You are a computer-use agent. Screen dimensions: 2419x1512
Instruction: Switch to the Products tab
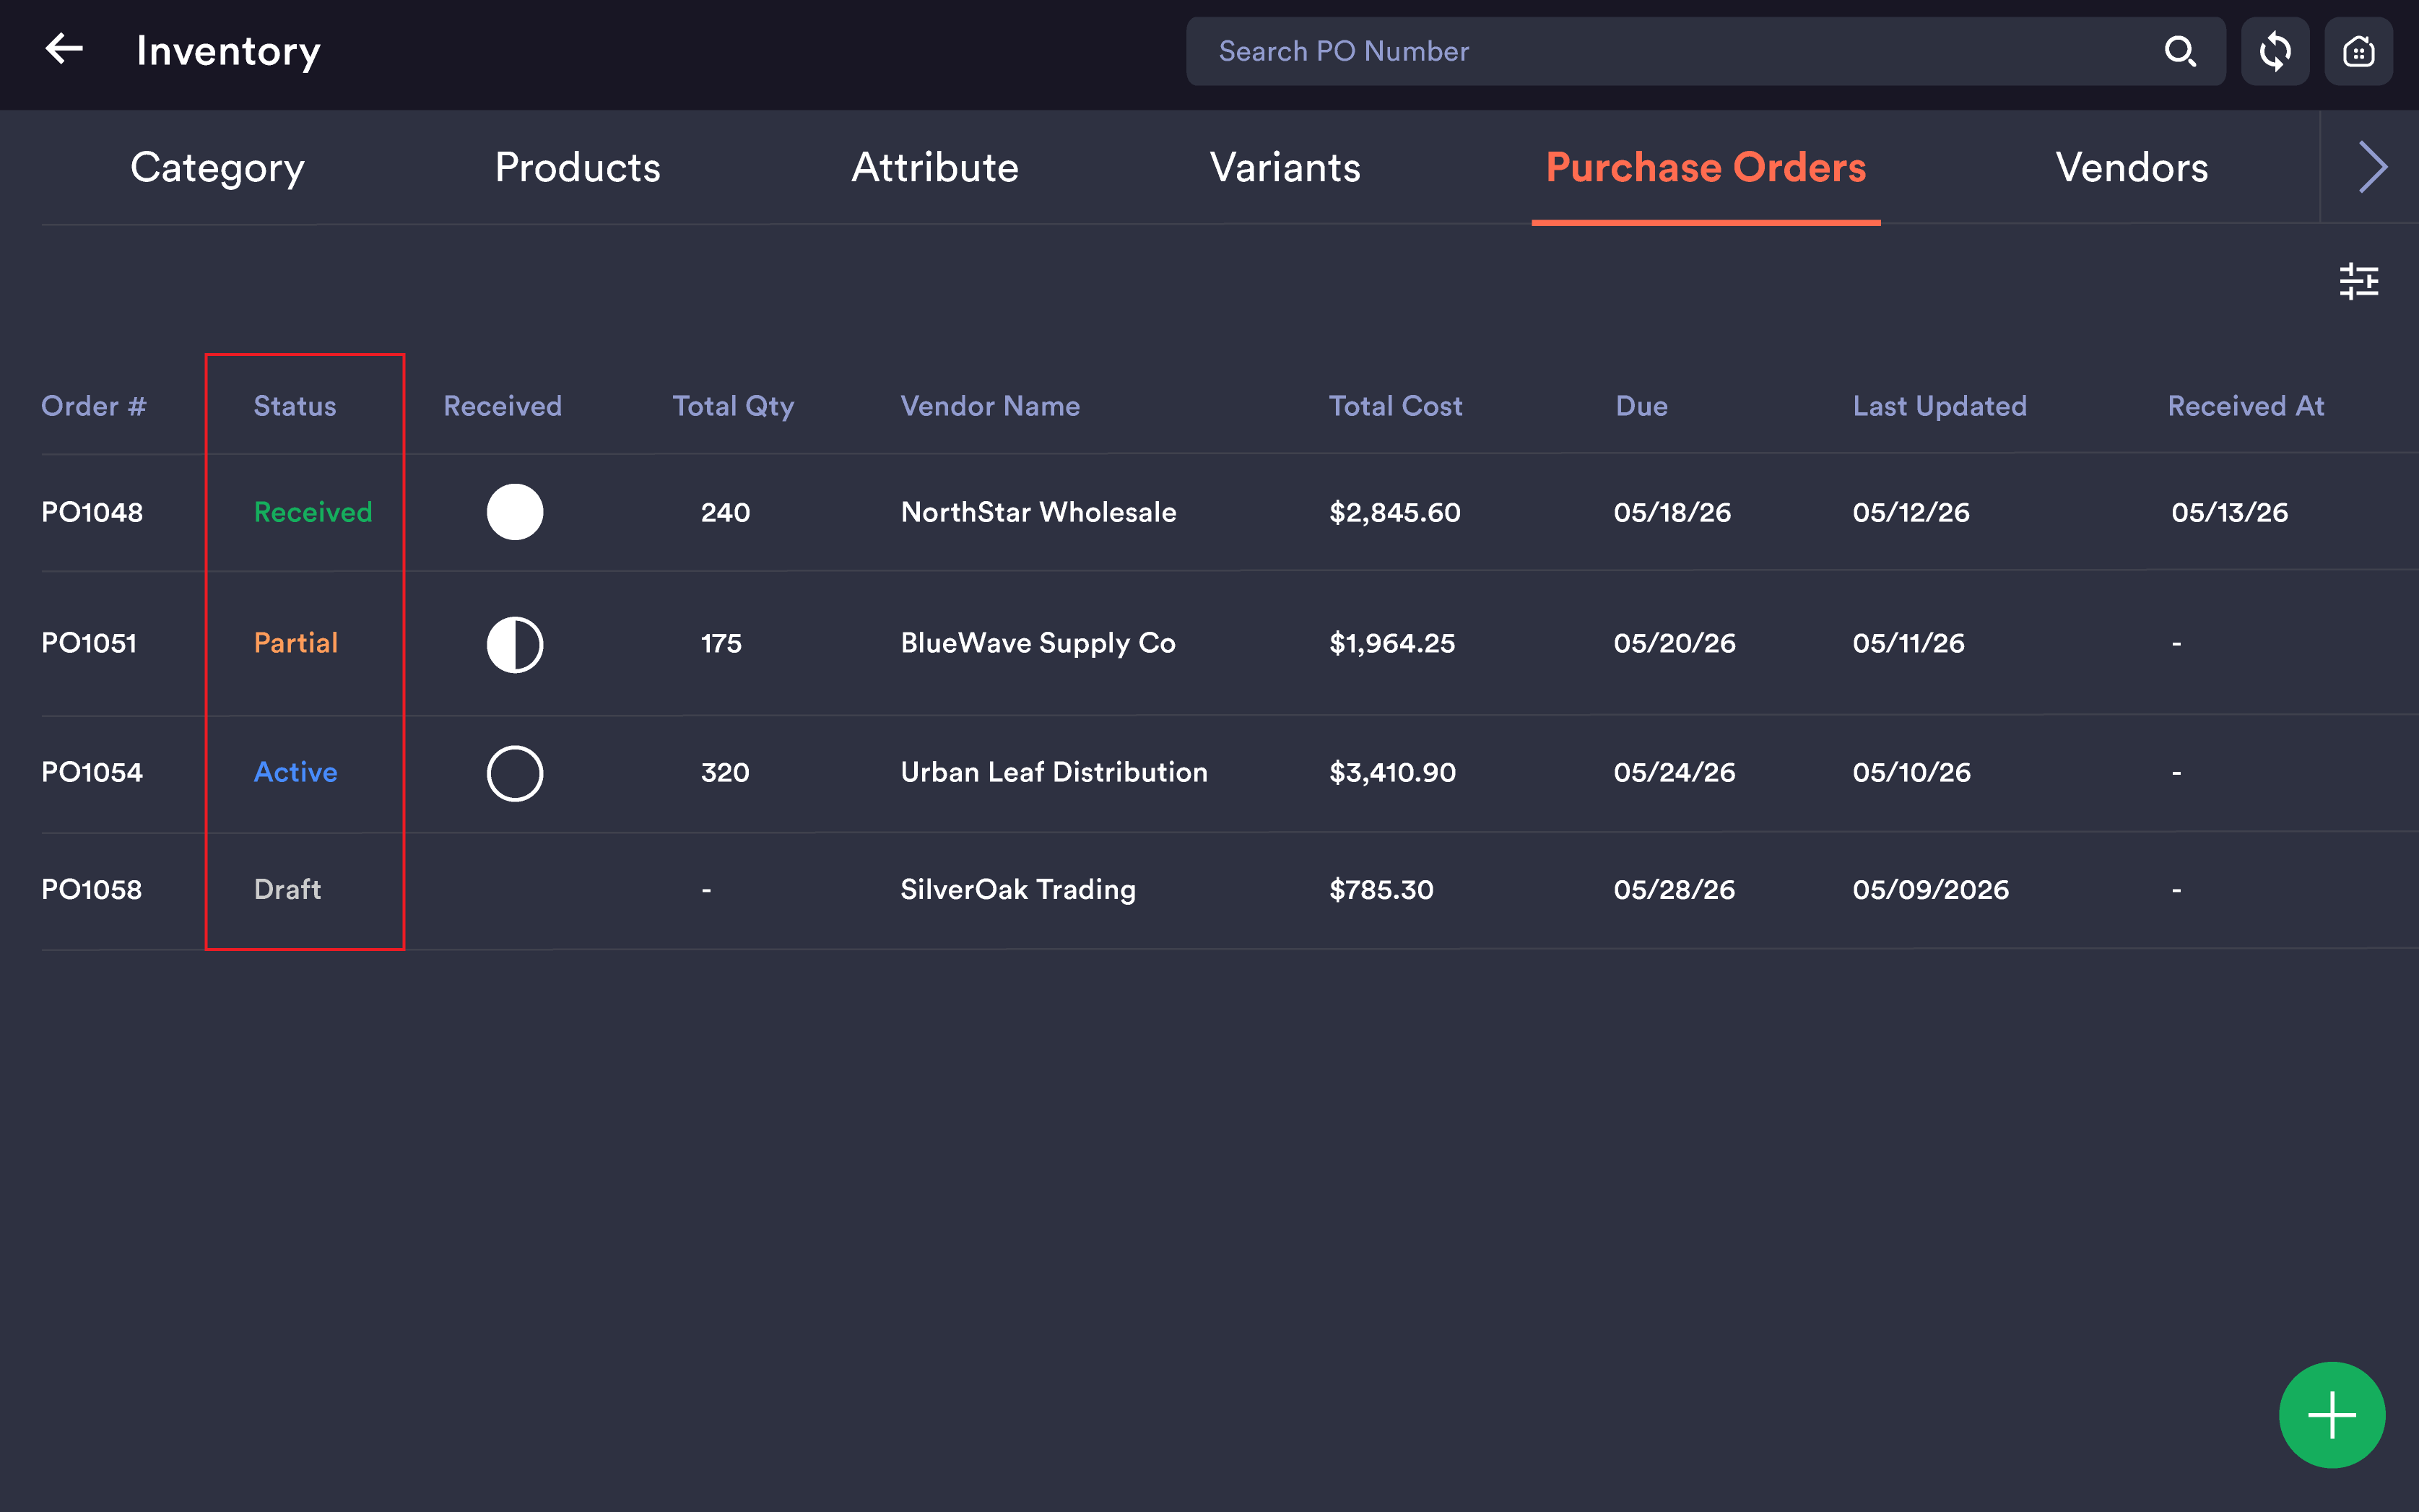coord(578,167)
